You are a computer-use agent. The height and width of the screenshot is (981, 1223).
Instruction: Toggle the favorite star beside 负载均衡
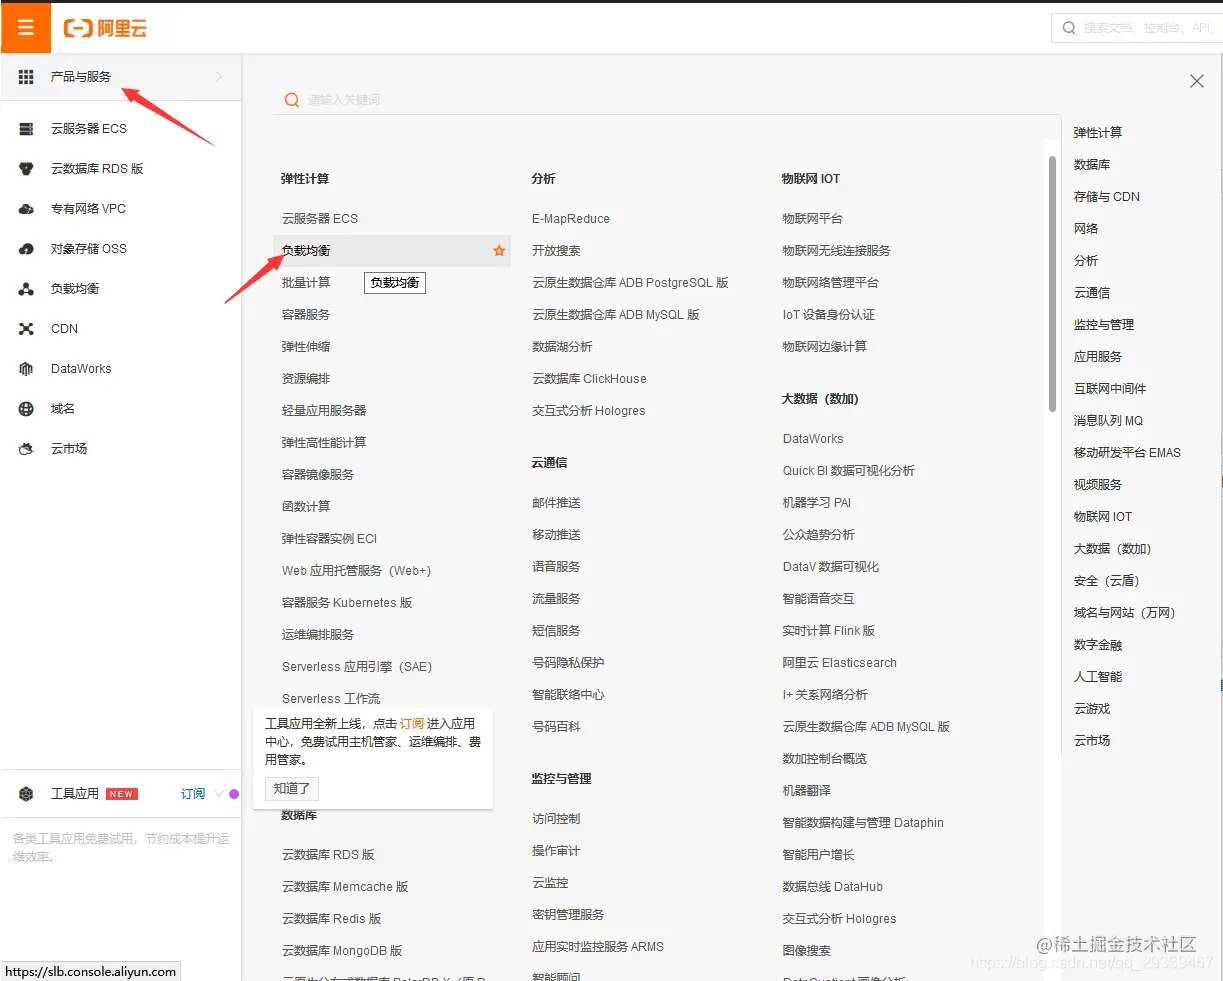pos(499,251)
